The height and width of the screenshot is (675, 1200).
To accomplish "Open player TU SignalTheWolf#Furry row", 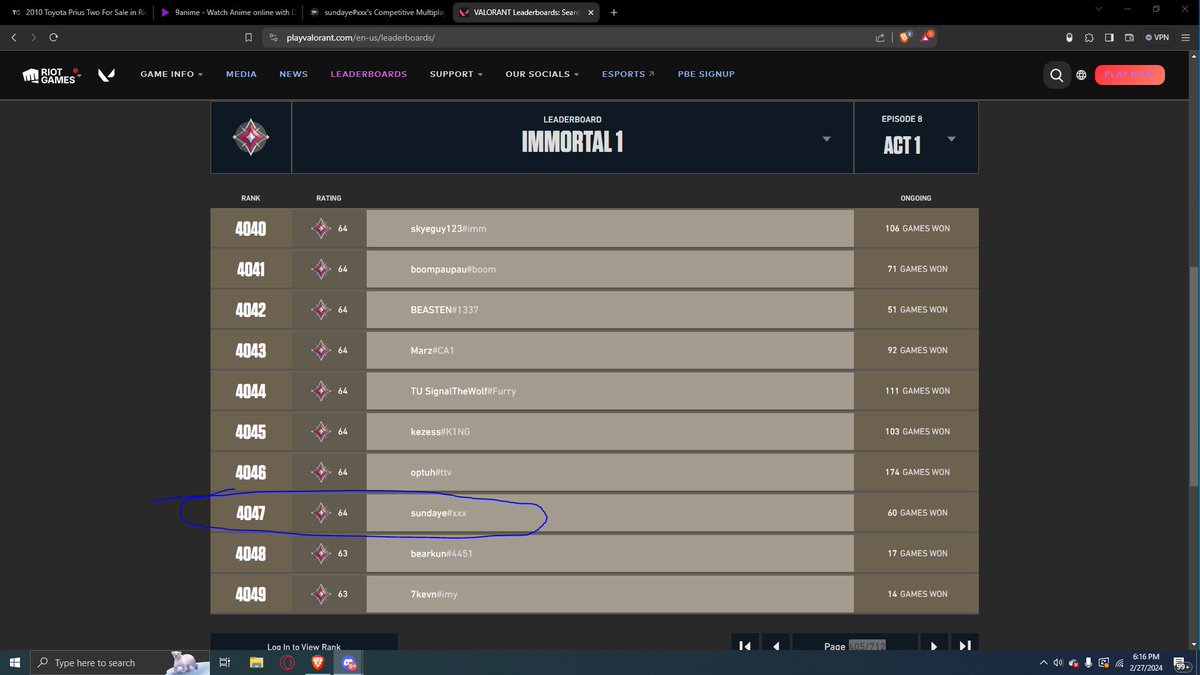I will pos(594,391).
